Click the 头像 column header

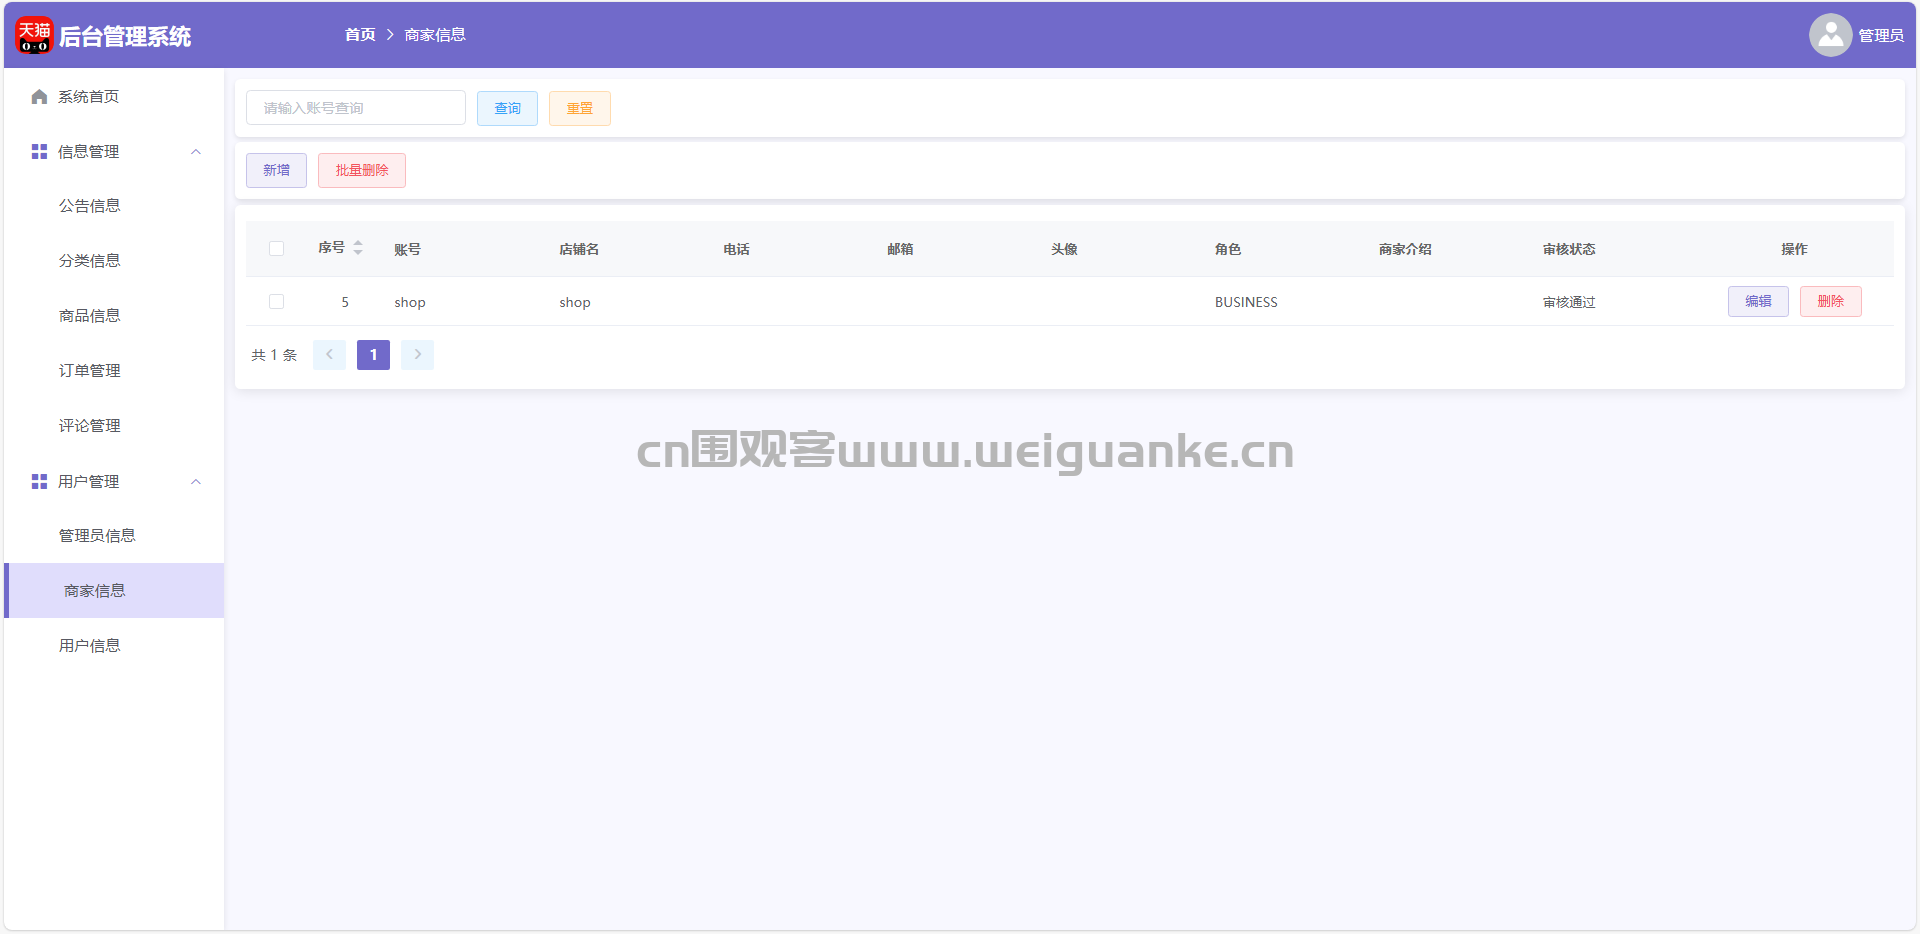coord(1065,249)
